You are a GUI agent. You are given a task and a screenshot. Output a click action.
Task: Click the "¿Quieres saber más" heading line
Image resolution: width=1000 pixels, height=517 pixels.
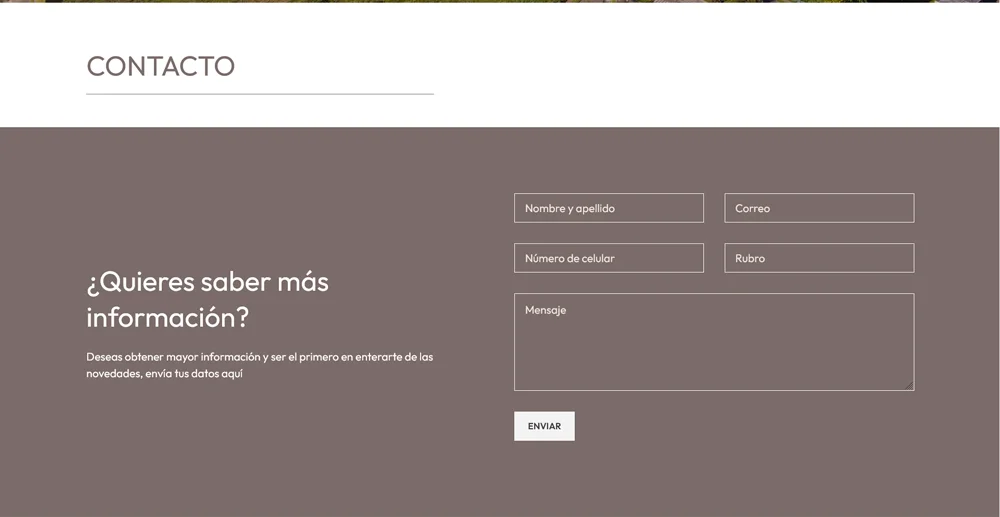[x=207, y=282]
